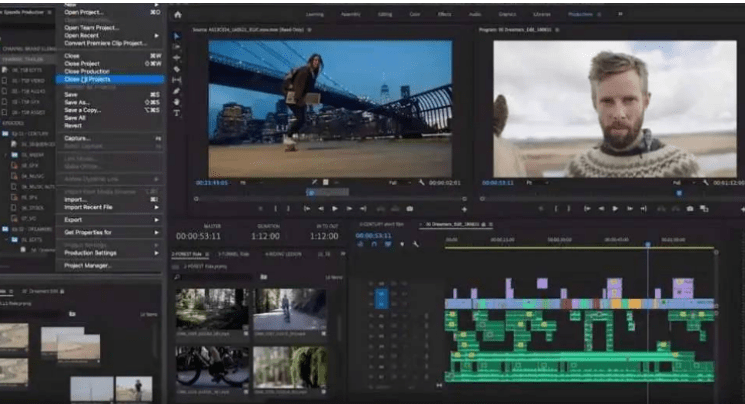The image size is (745, 404).
Task: Open Program monitor zoom Fit dropdown
Action: [535, 183]
